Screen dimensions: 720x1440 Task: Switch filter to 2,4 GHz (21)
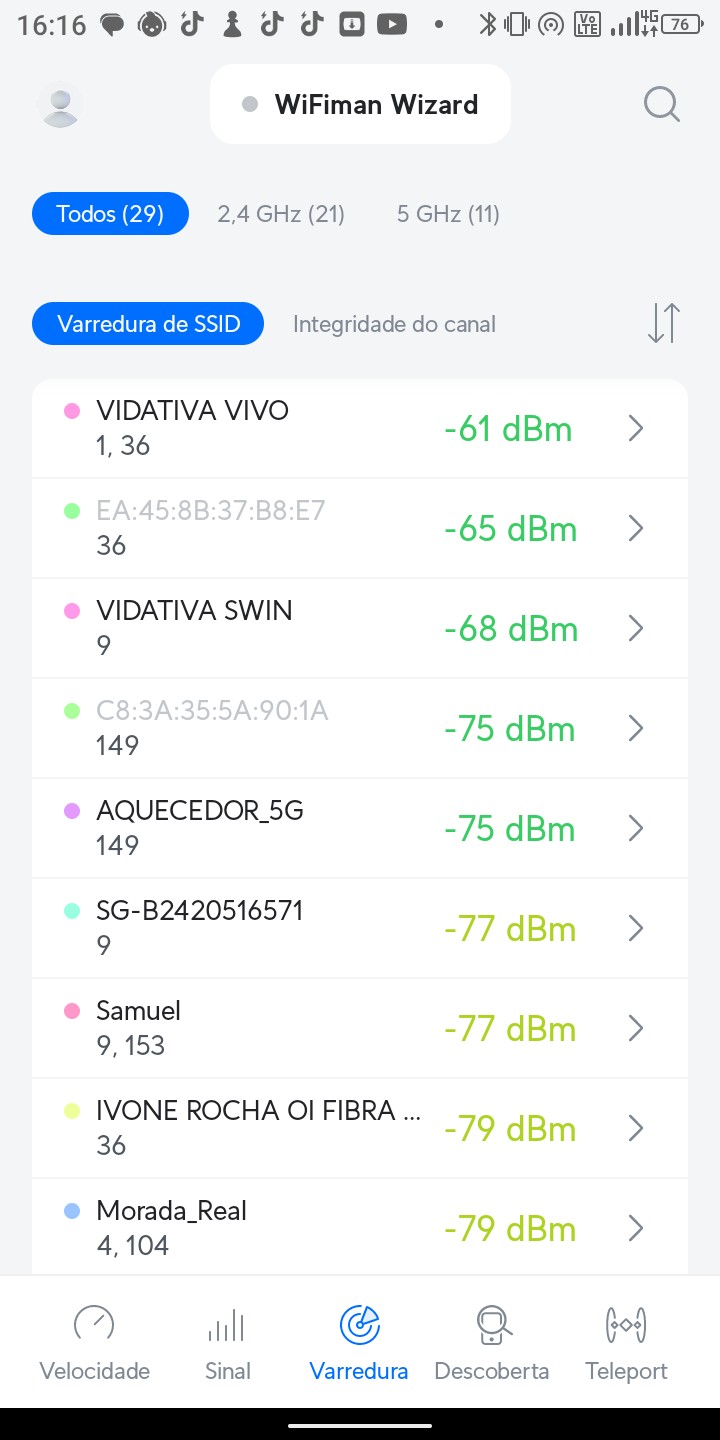(x=281, y=214)
